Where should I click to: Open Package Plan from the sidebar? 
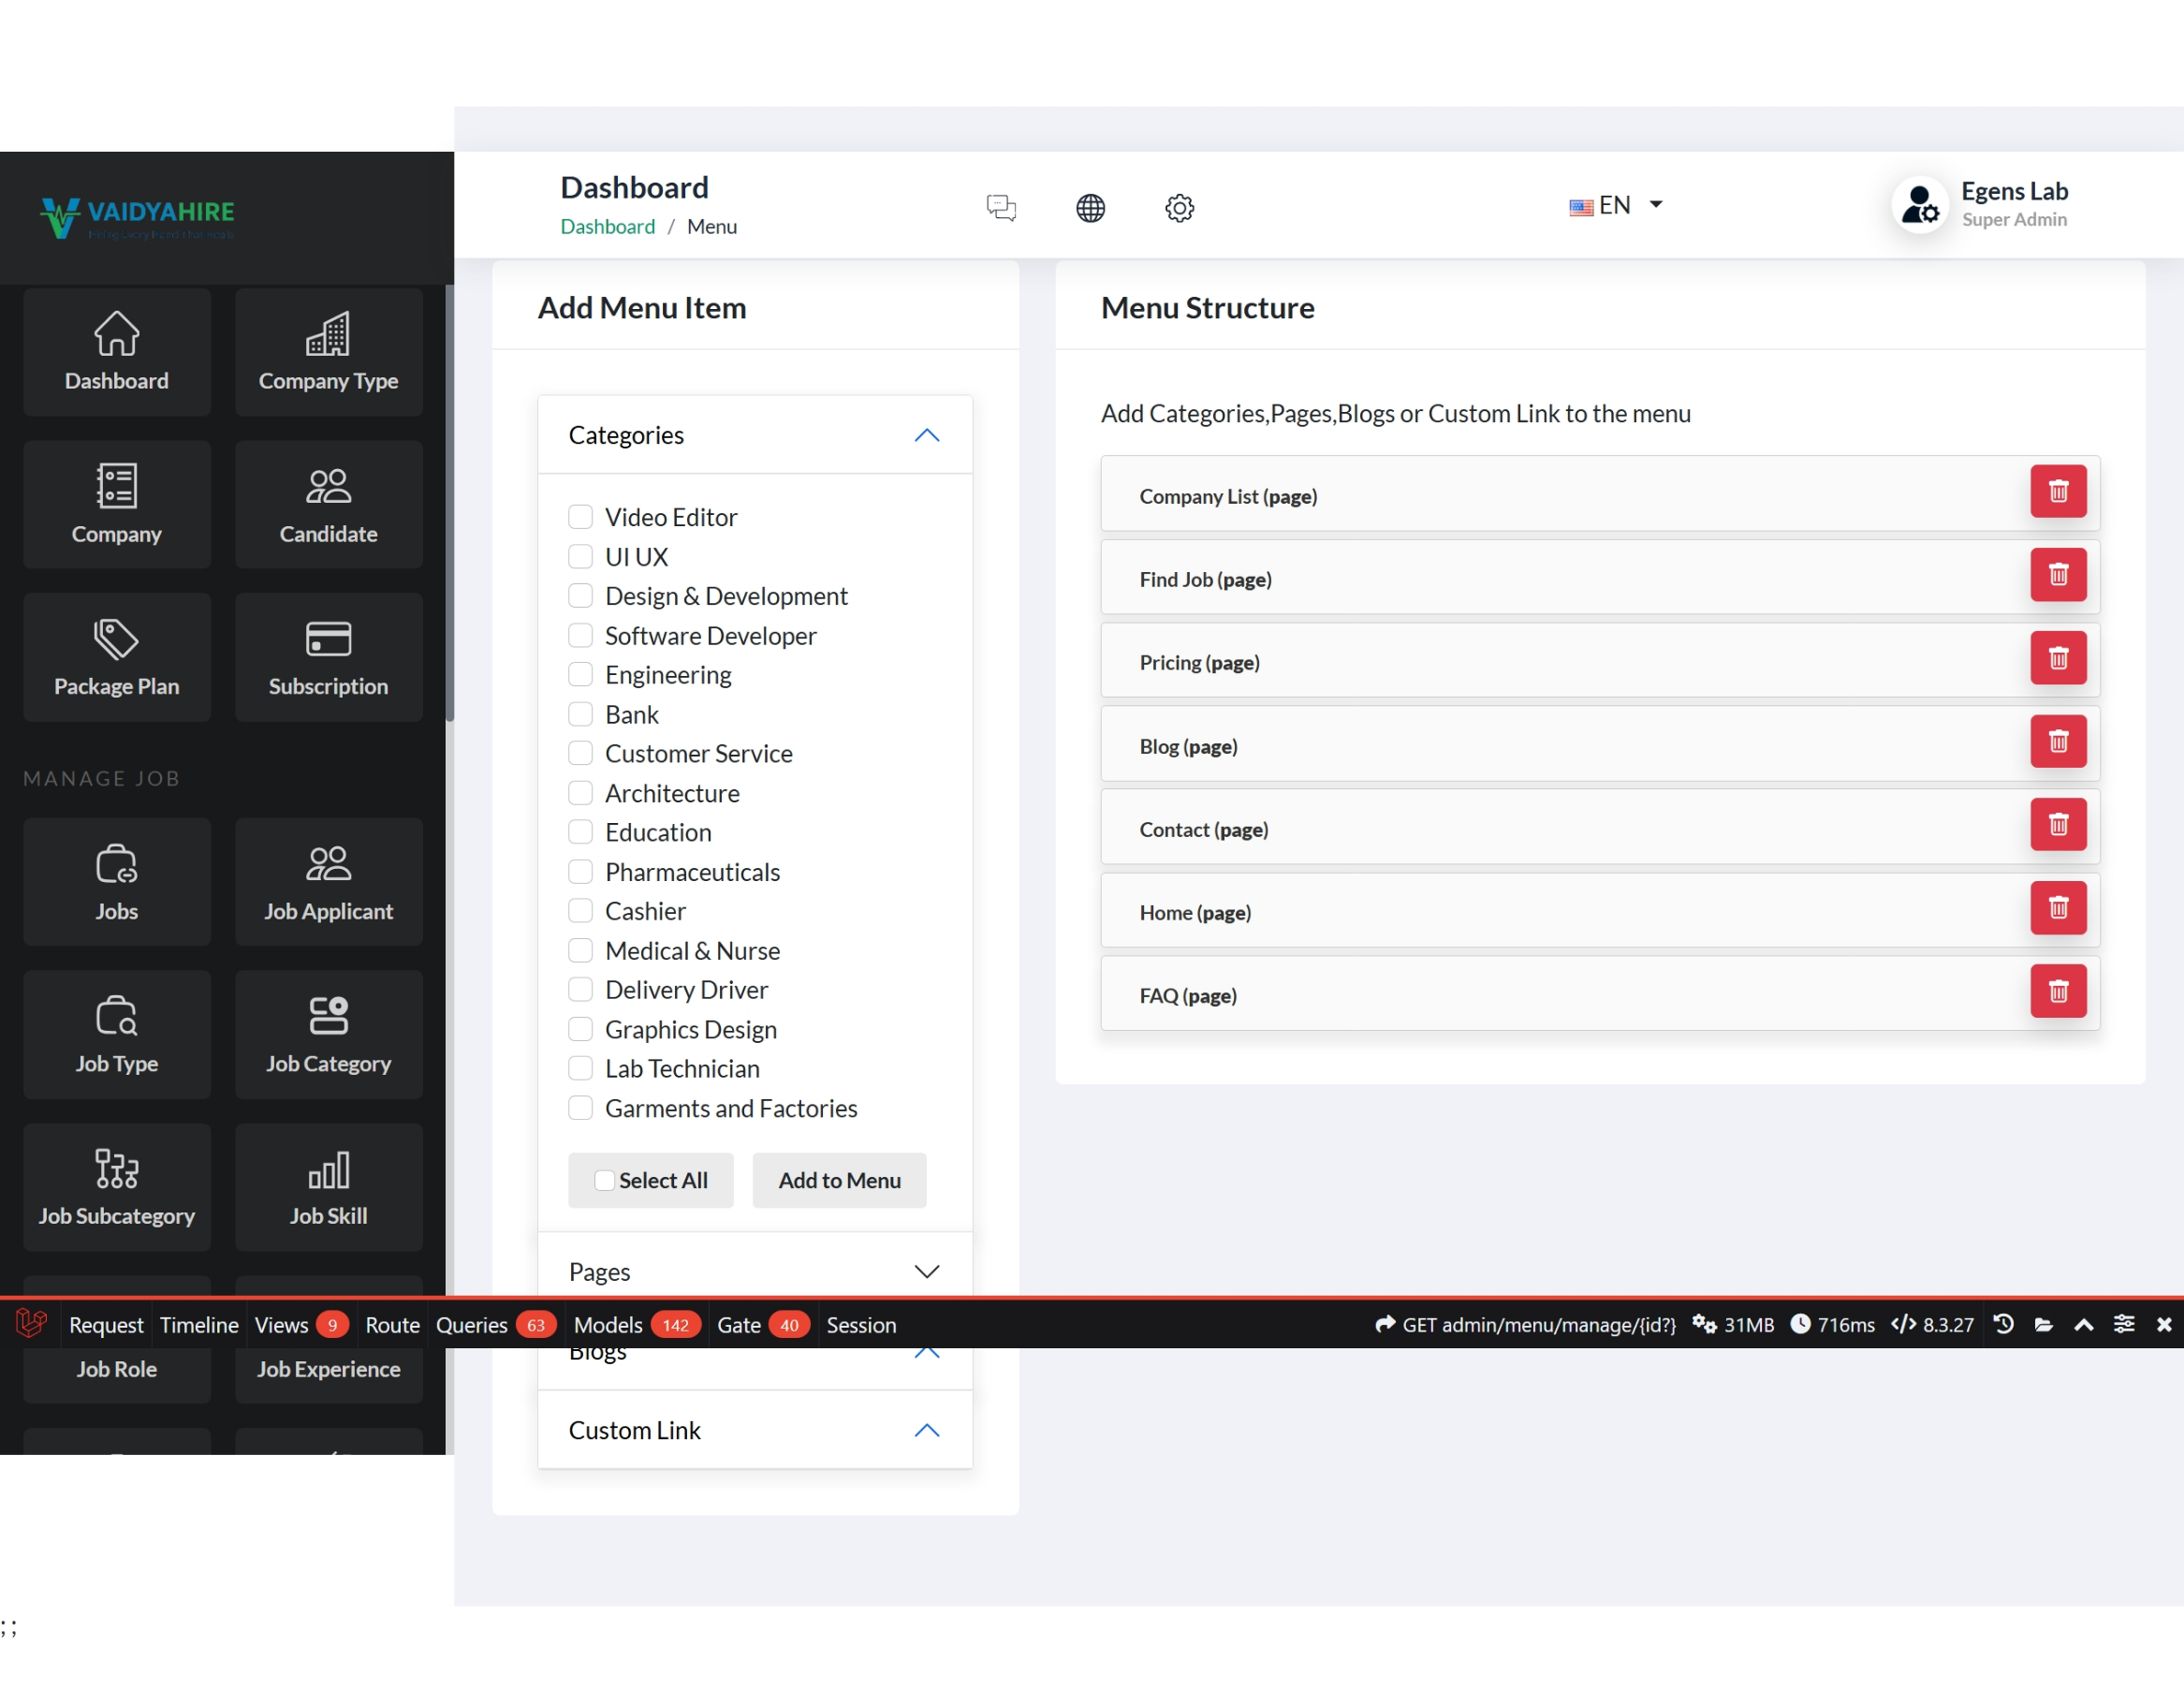tap(117, 657)
